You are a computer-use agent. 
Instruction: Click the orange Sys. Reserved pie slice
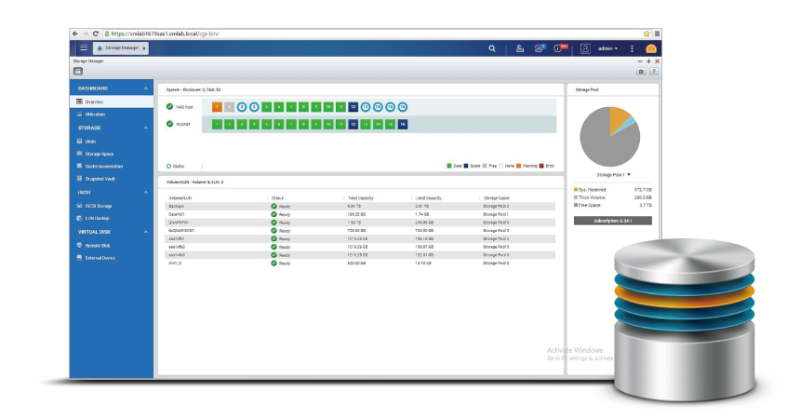[x=620, y=119]
